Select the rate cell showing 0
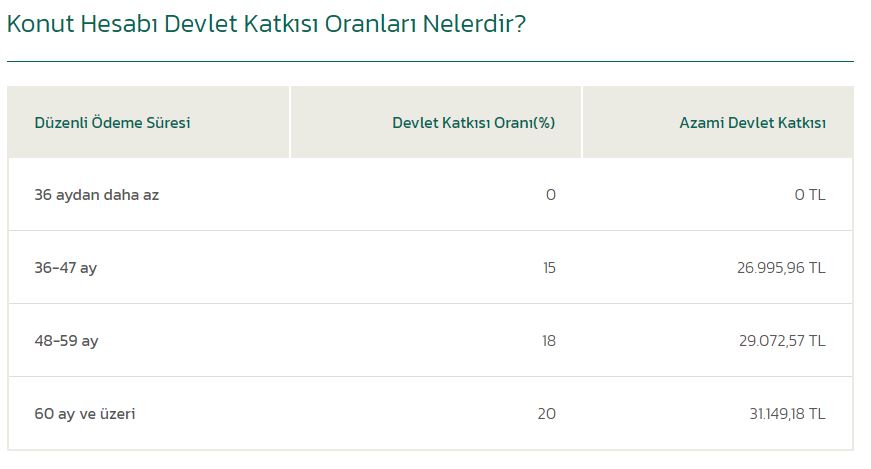The width and height of the screenshot is (871, 469). tap(550, 195)
